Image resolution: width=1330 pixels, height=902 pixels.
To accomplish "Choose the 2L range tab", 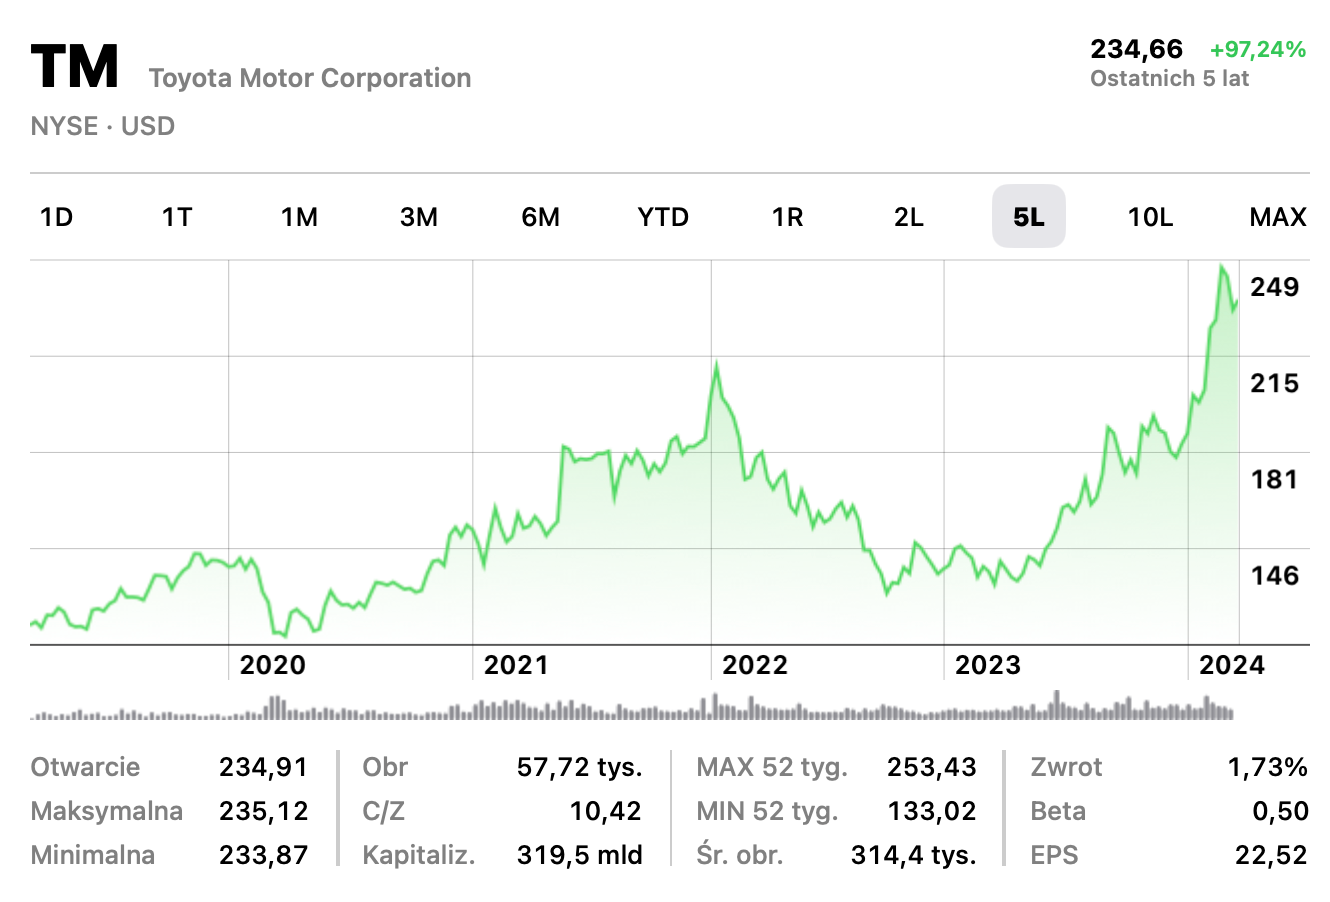I will (x=909, y=217).
